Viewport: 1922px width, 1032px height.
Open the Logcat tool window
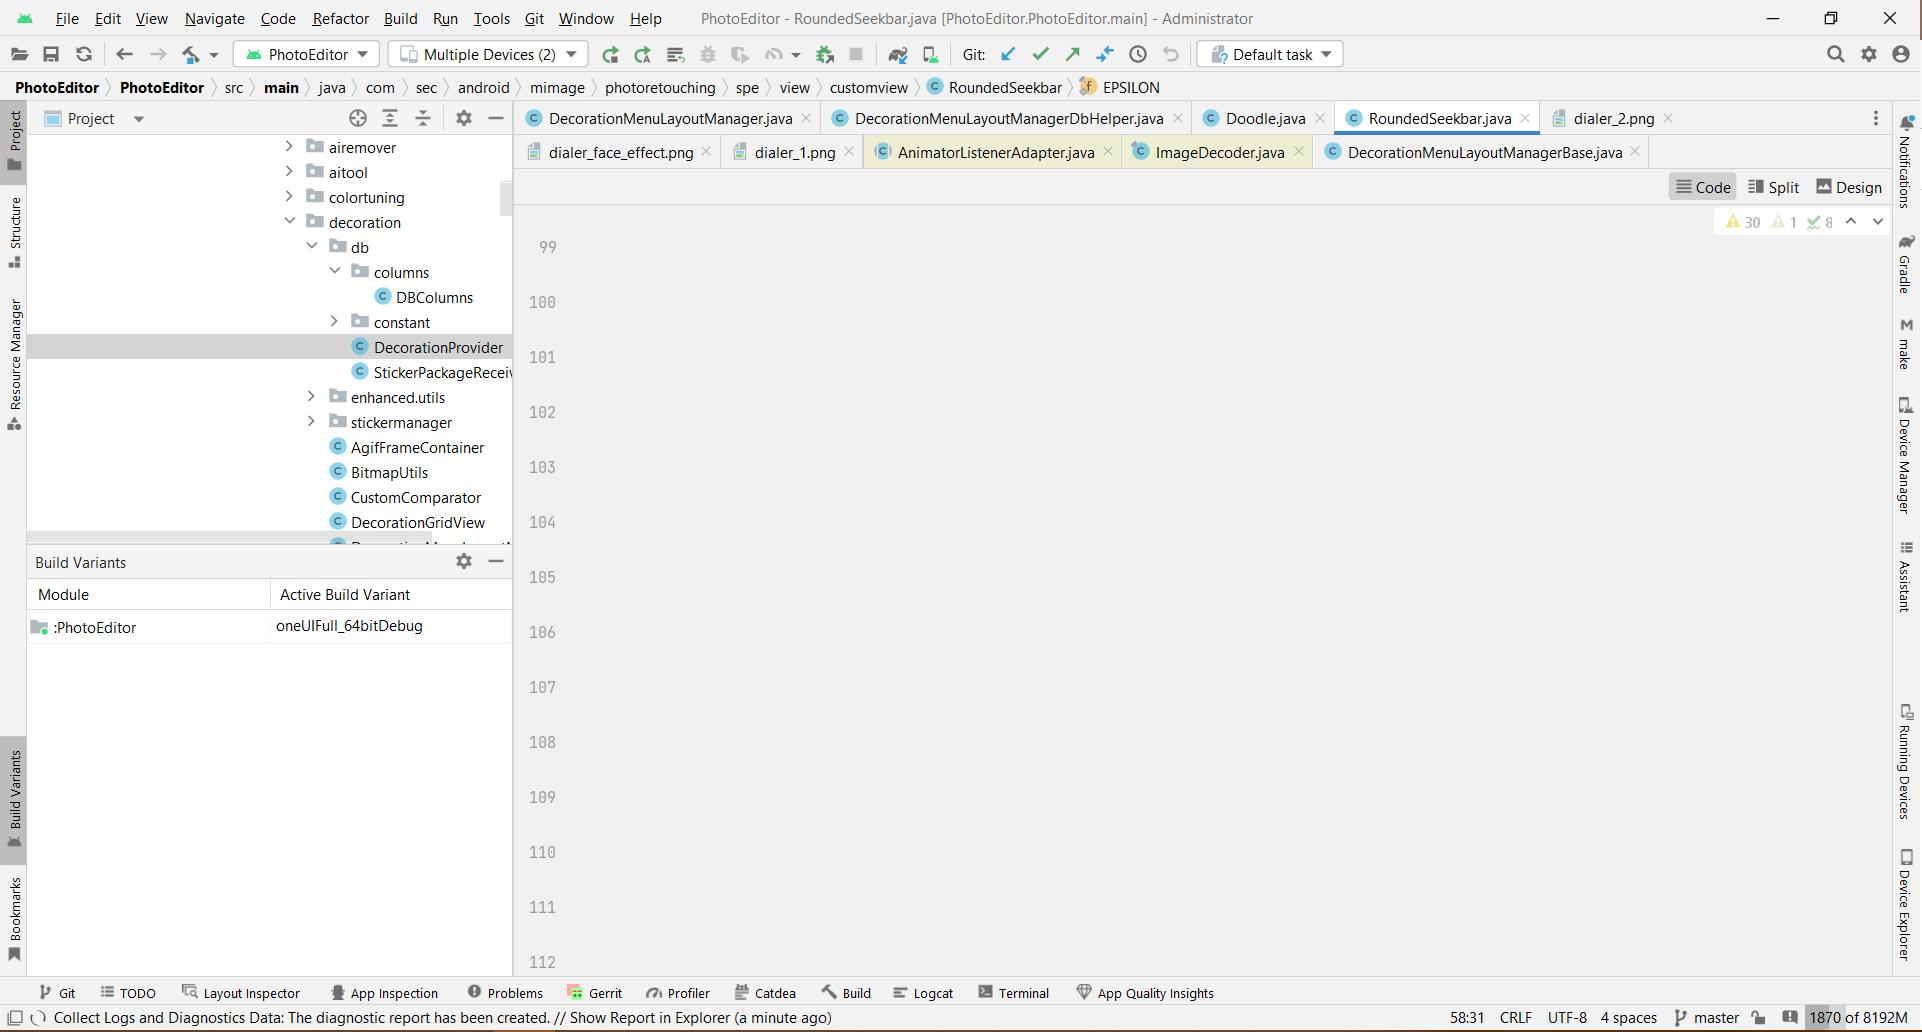point(923,993)
